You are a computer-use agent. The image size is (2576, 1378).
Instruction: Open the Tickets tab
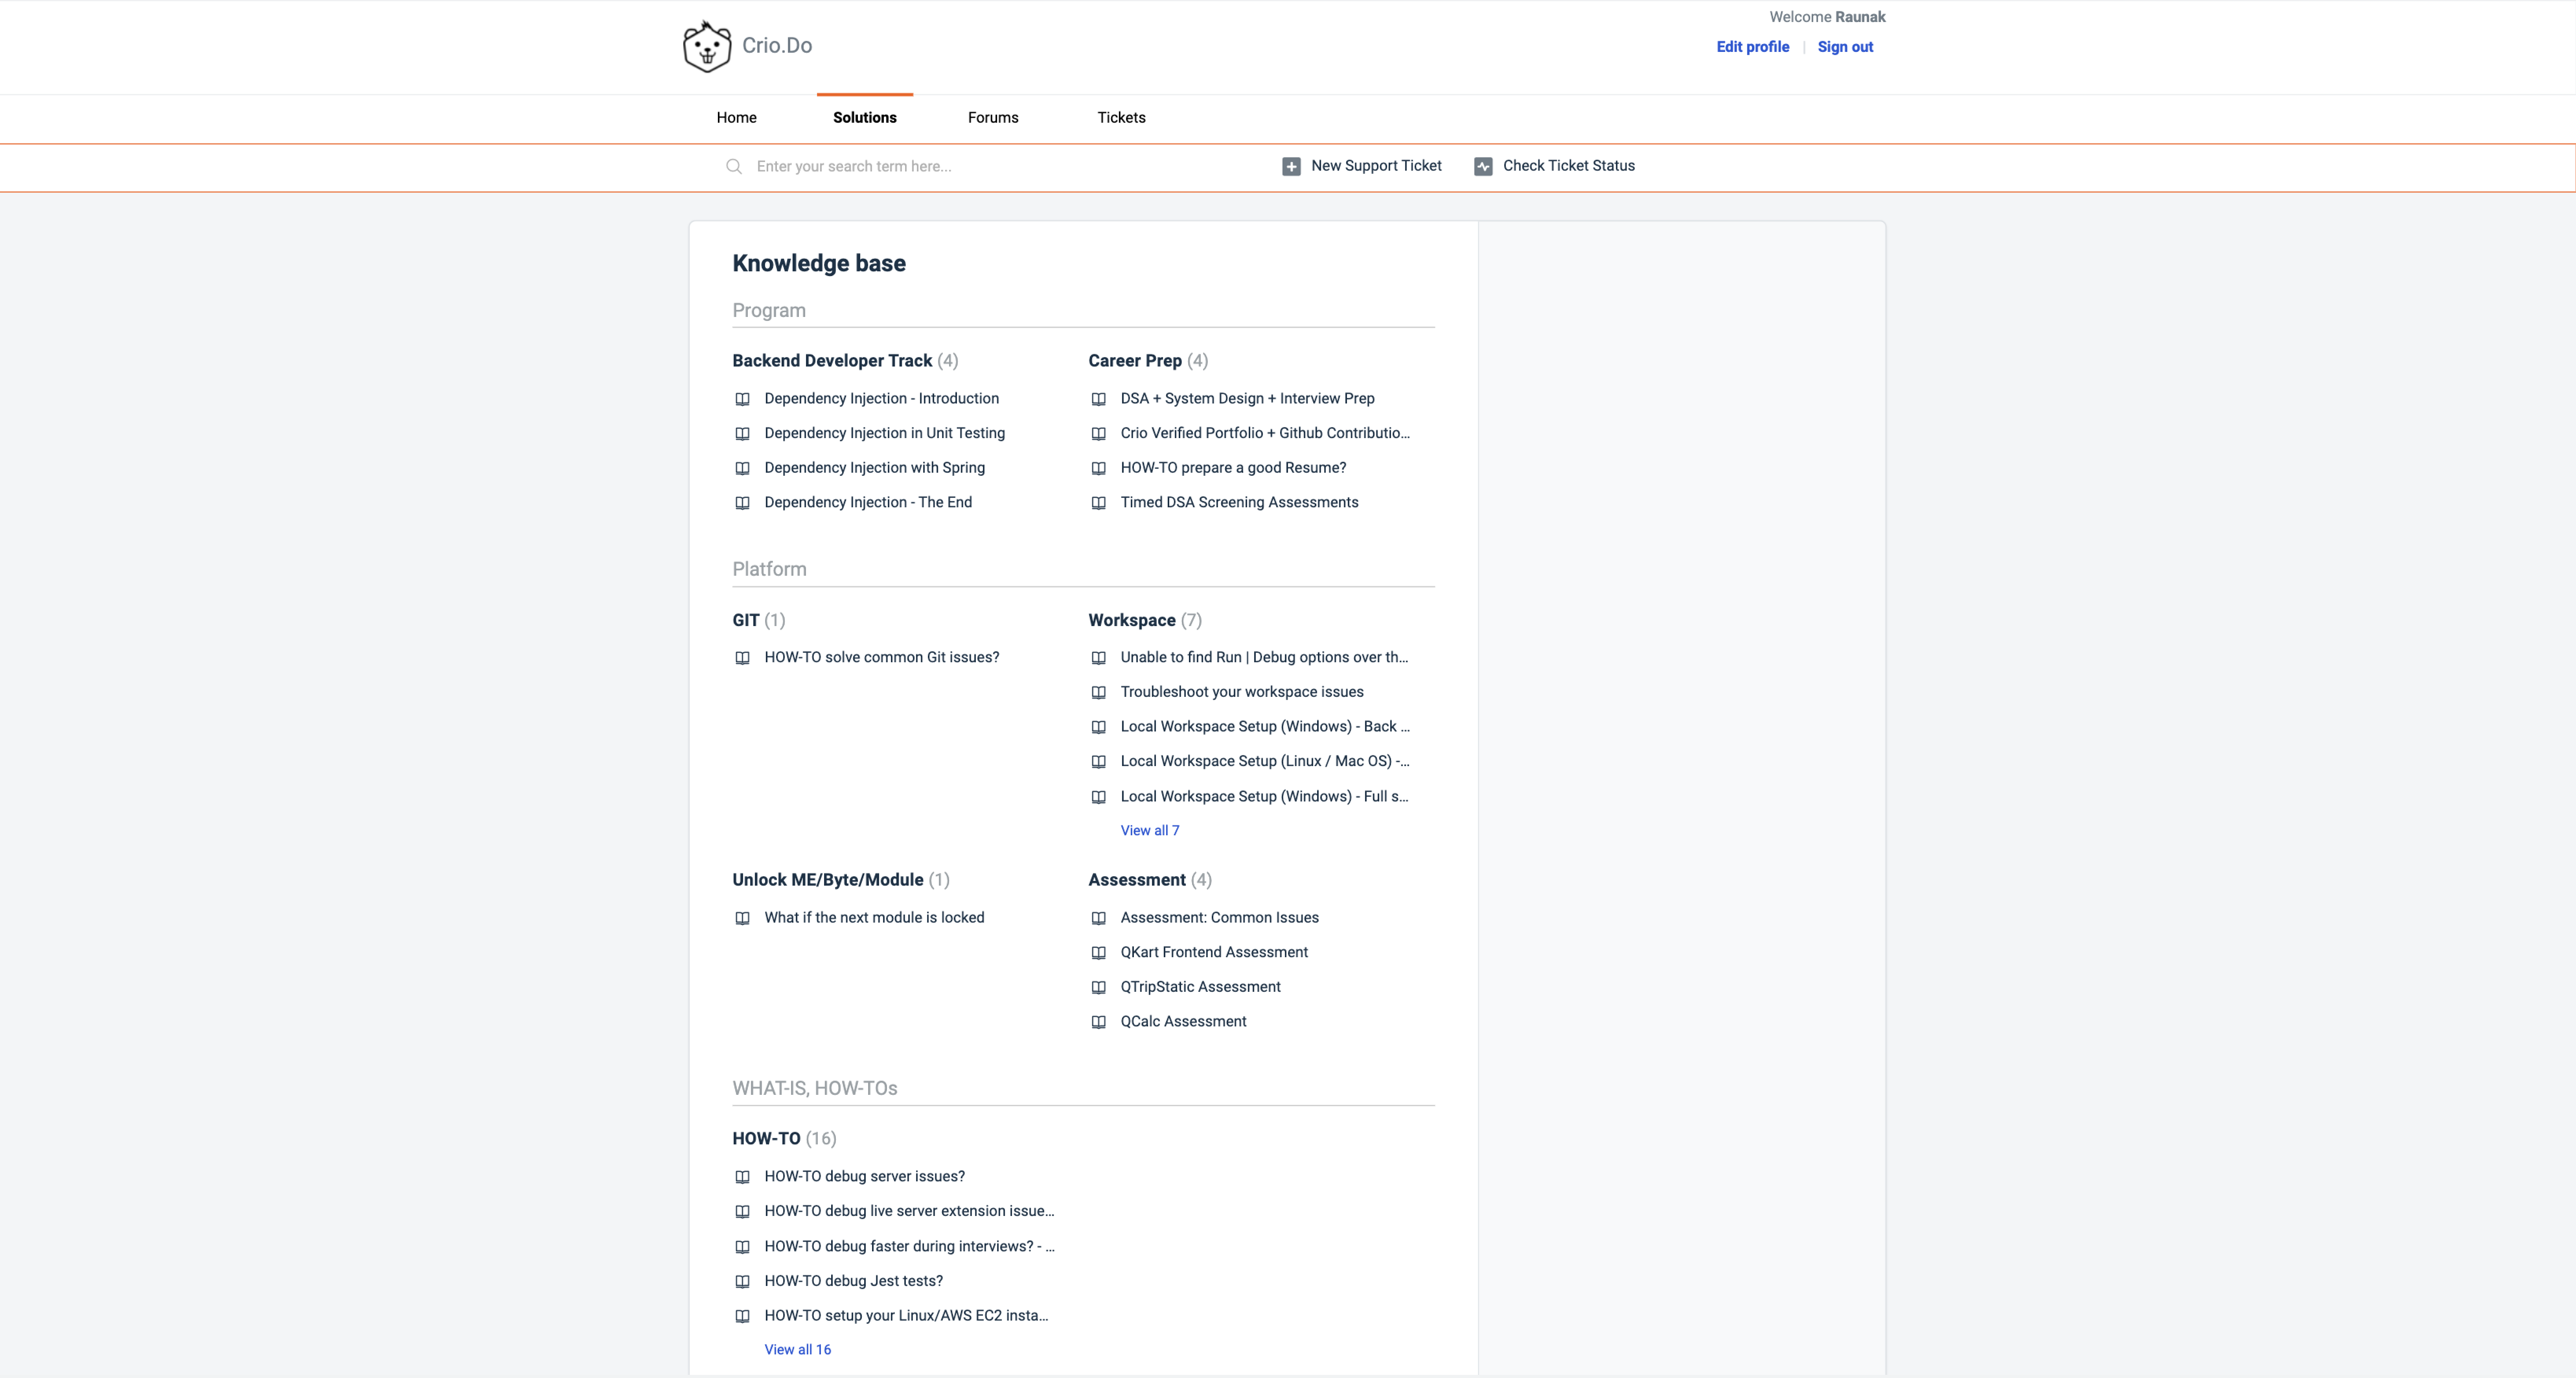click(1121, 118)
